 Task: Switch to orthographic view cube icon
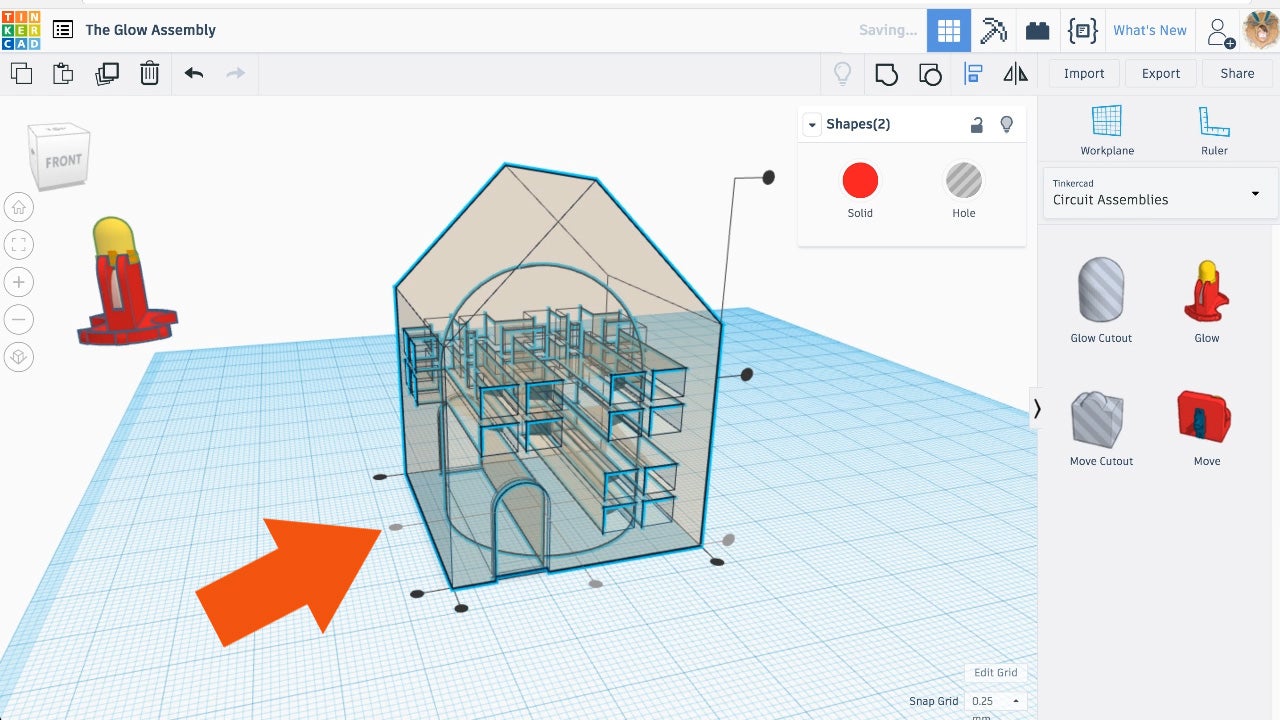click(19, 357)
